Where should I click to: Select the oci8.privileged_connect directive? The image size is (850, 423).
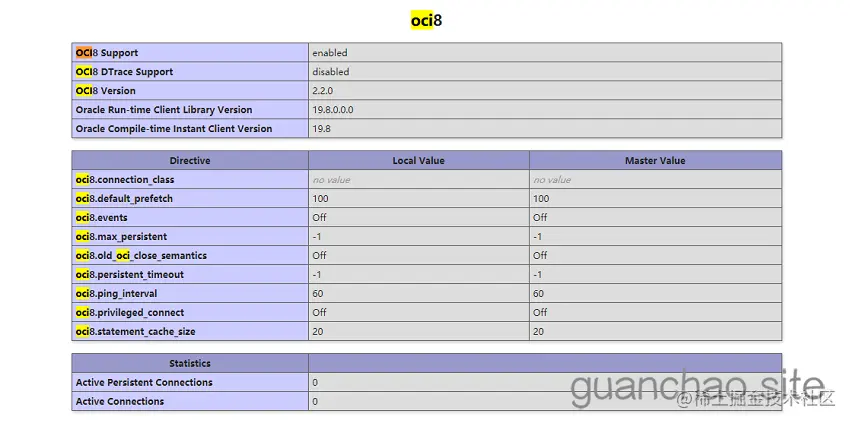tap(130, 312)
